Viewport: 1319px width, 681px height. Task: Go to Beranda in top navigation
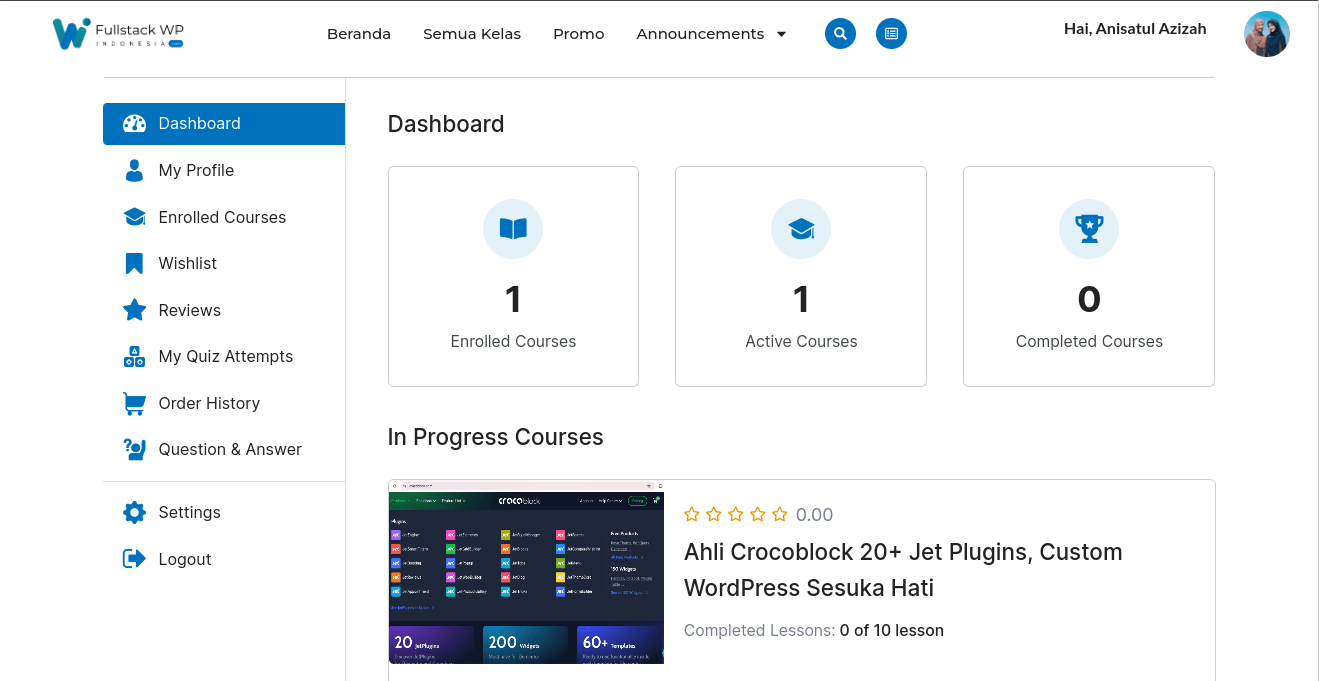coord(359,34)
